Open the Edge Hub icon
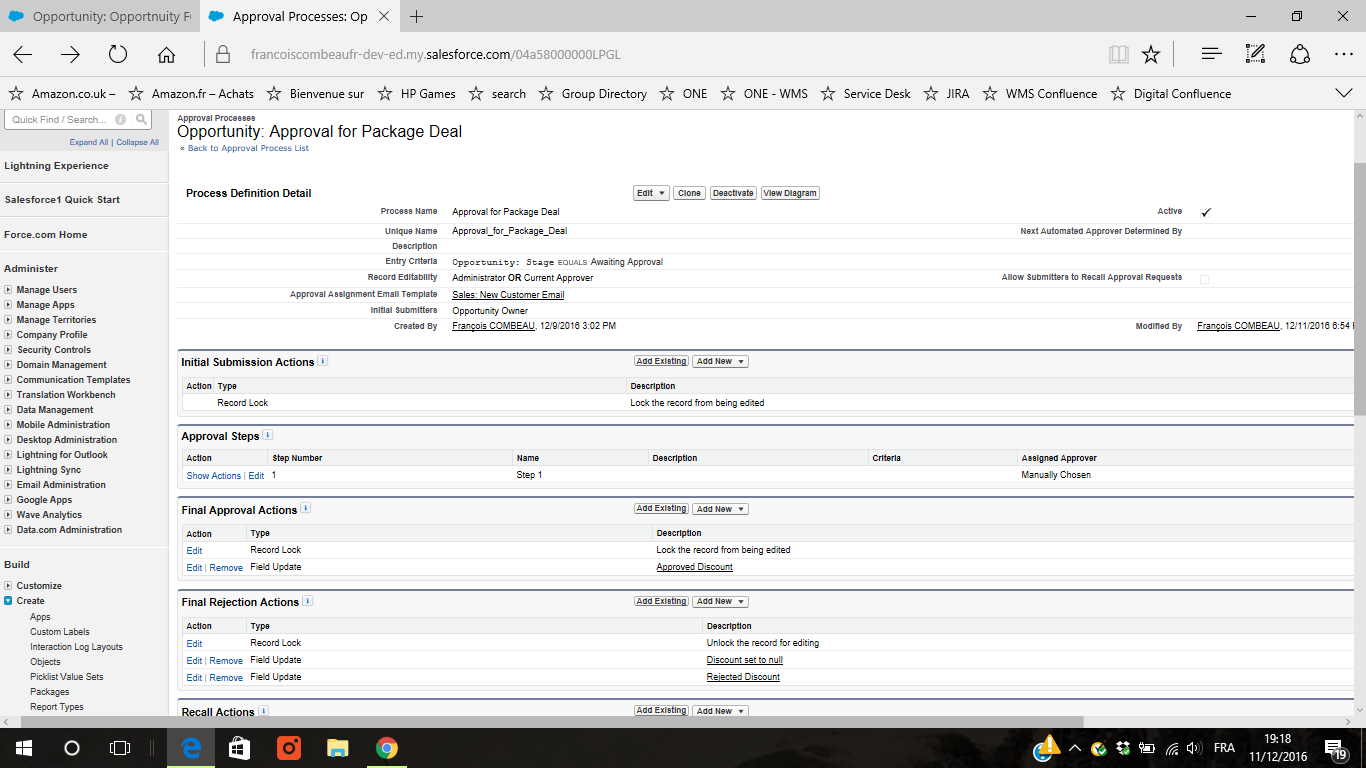 pos(1212,54)
